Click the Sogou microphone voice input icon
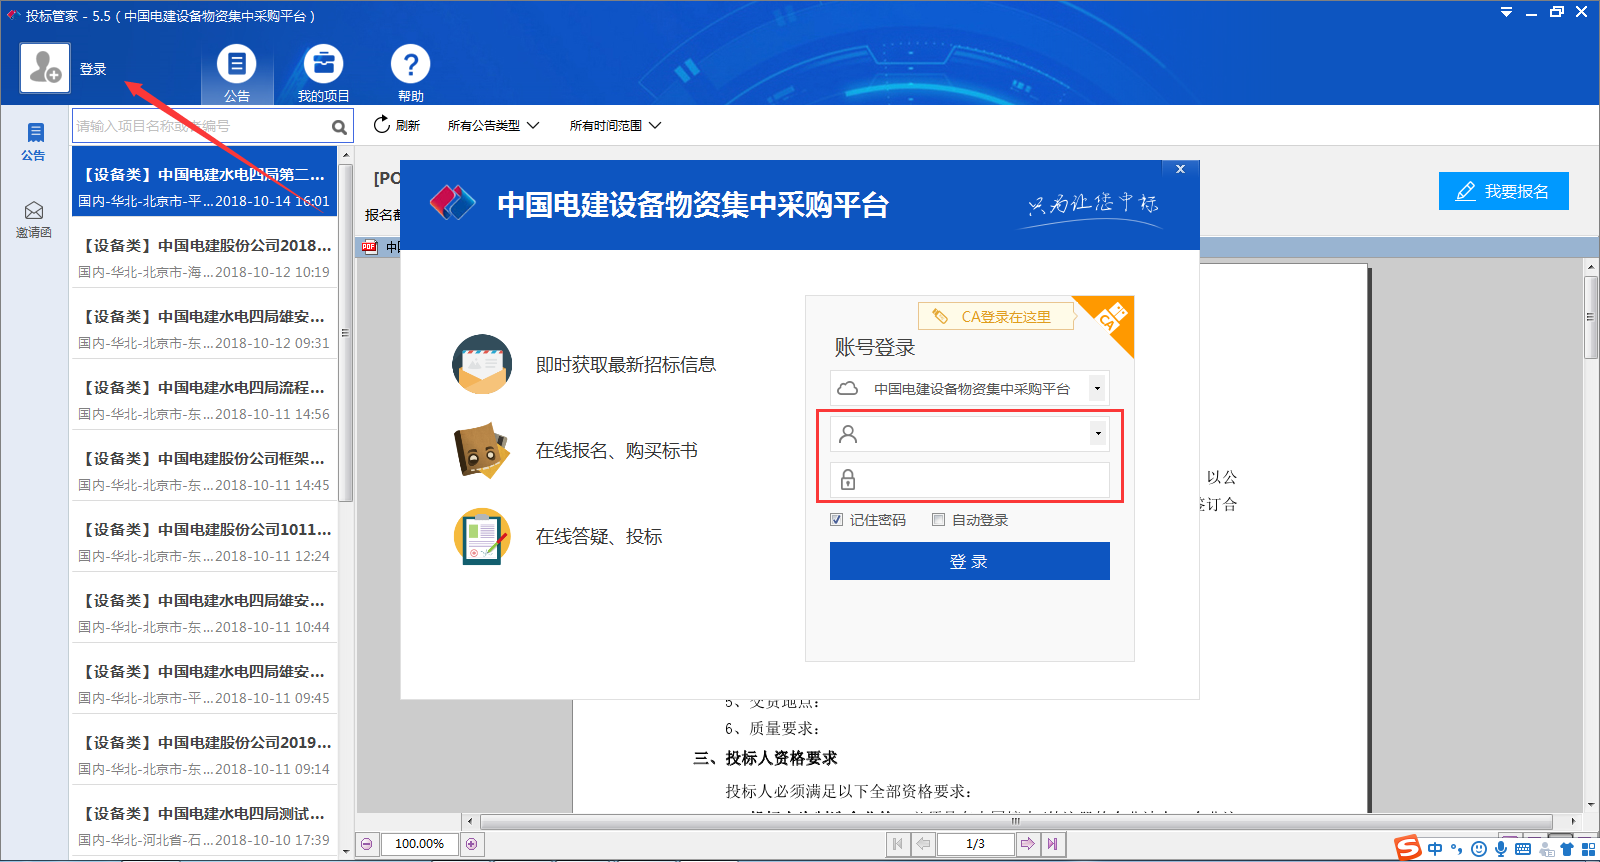The height and width of the screenshot is (862, 1600). 1501,849
